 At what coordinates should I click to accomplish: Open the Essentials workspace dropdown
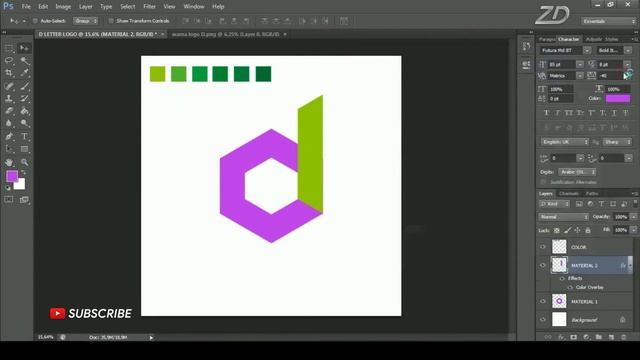tap(609, 21)
